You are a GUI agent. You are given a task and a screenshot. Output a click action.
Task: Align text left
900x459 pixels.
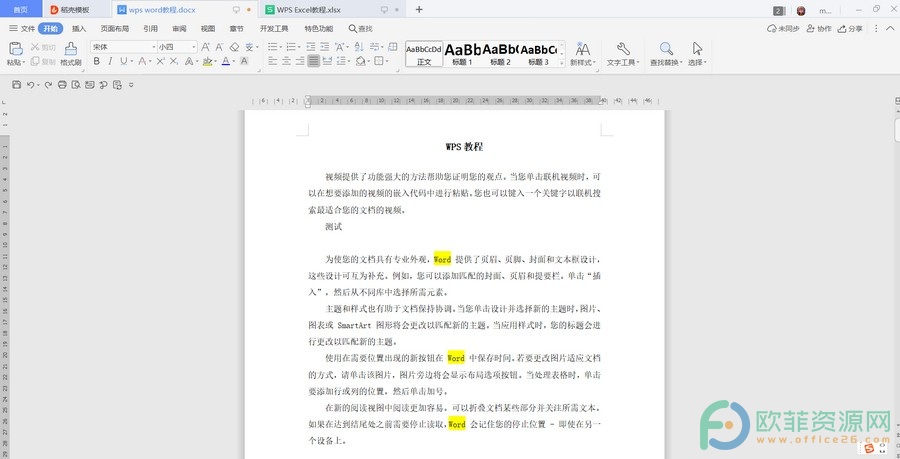tap(273, 61)
